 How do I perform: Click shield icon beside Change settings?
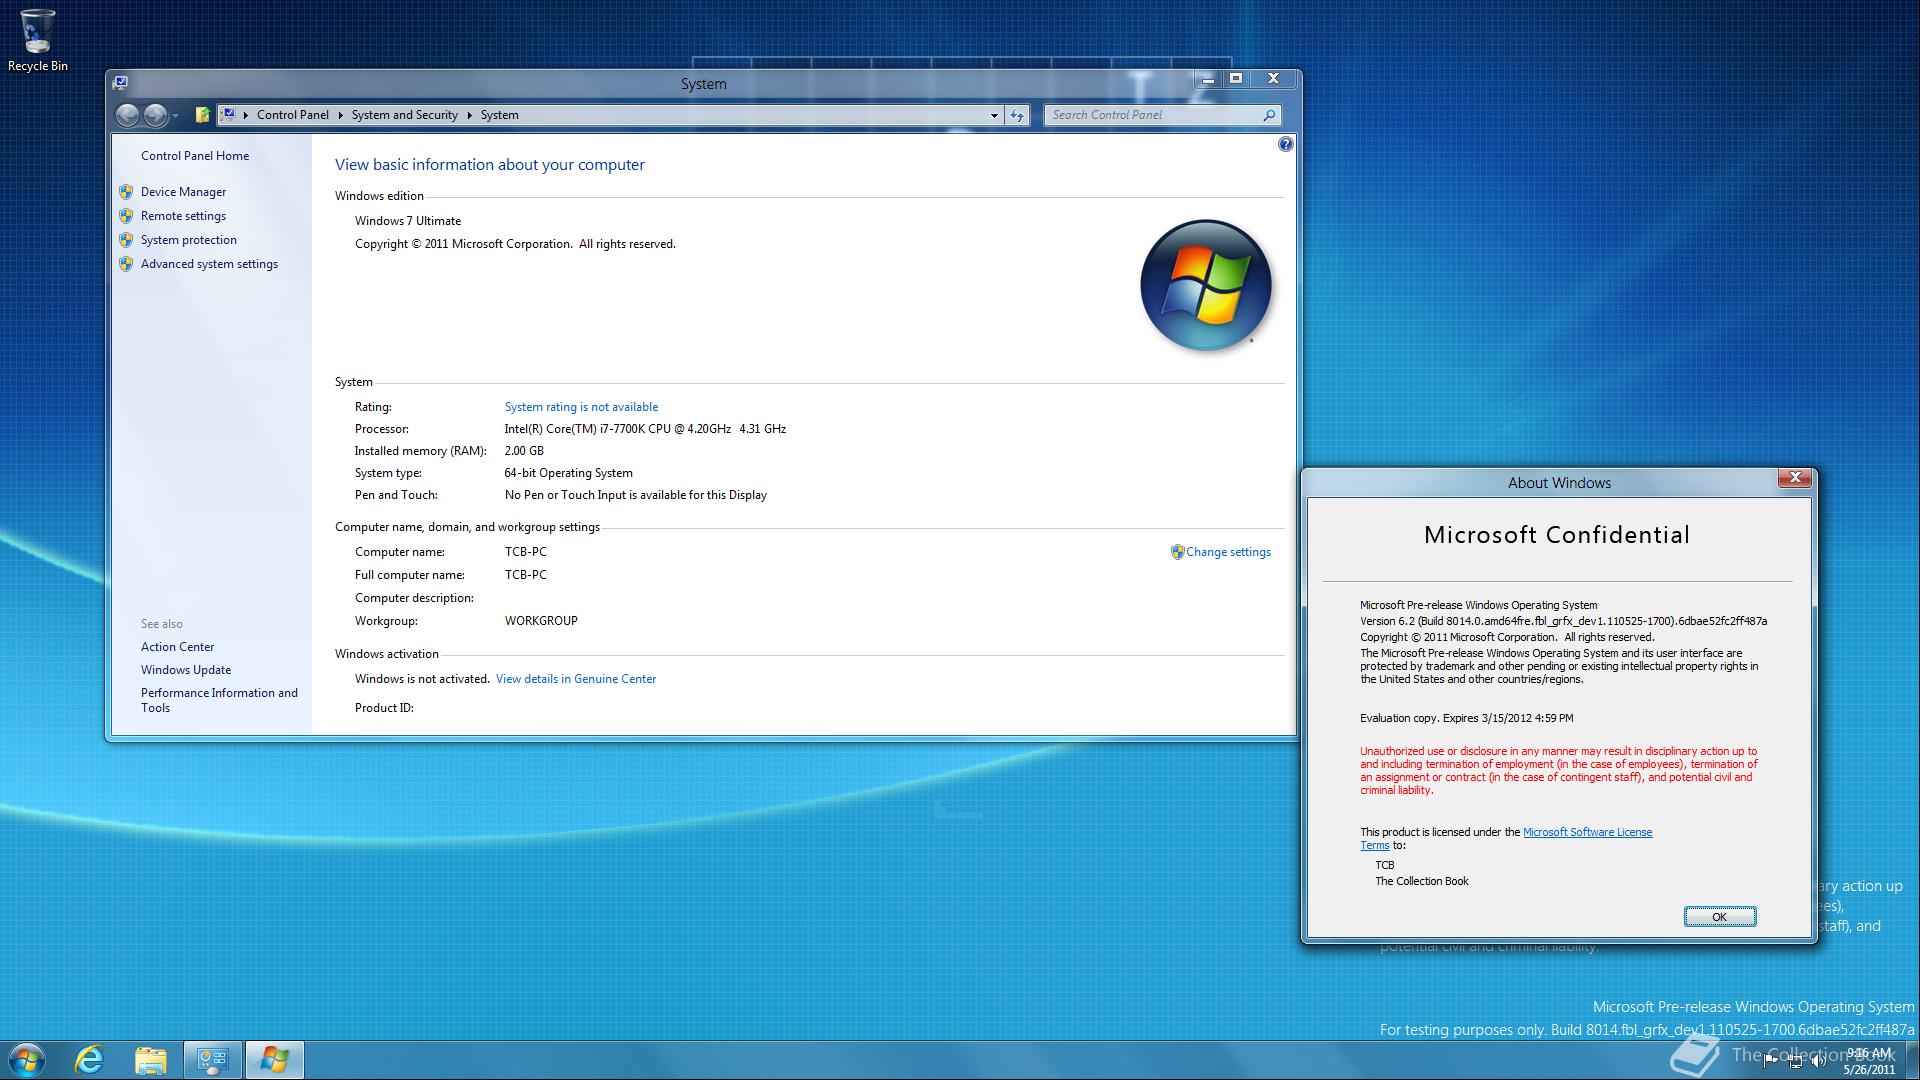[x=1177, y=552]
